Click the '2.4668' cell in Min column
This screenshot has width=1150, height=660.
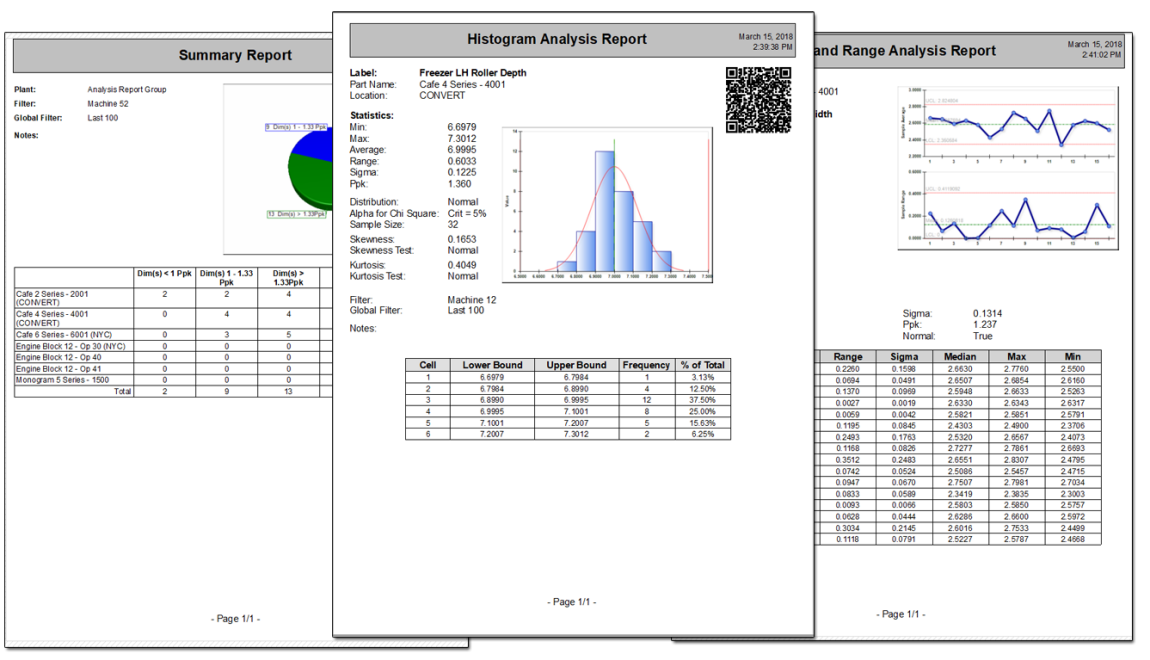[1072, 540]
